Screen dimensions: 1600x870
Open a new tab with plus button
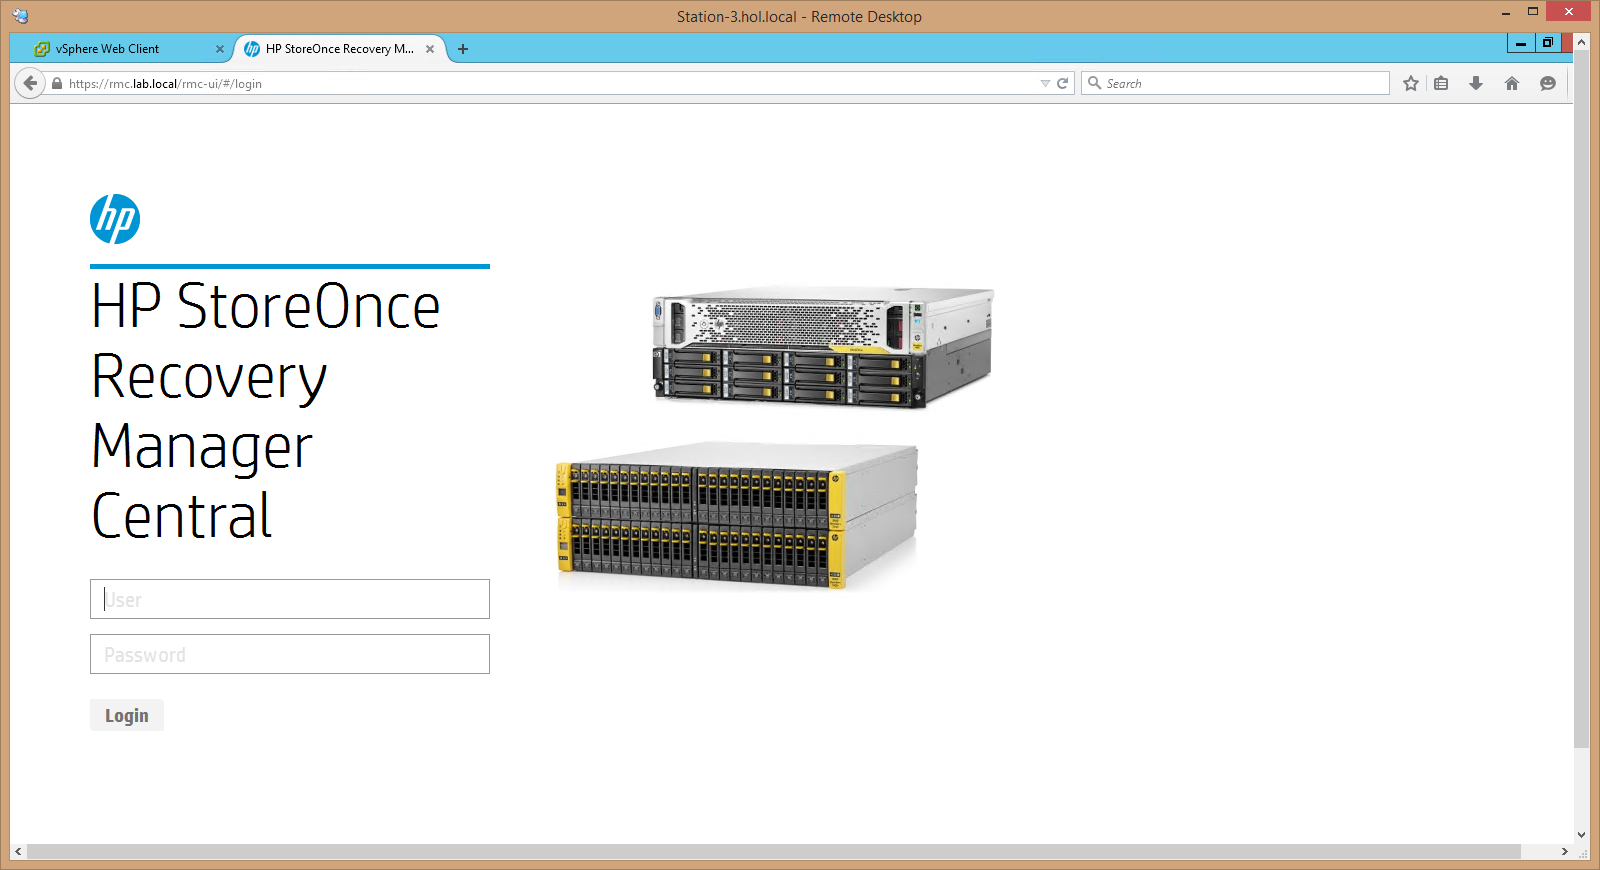(463, 49)
